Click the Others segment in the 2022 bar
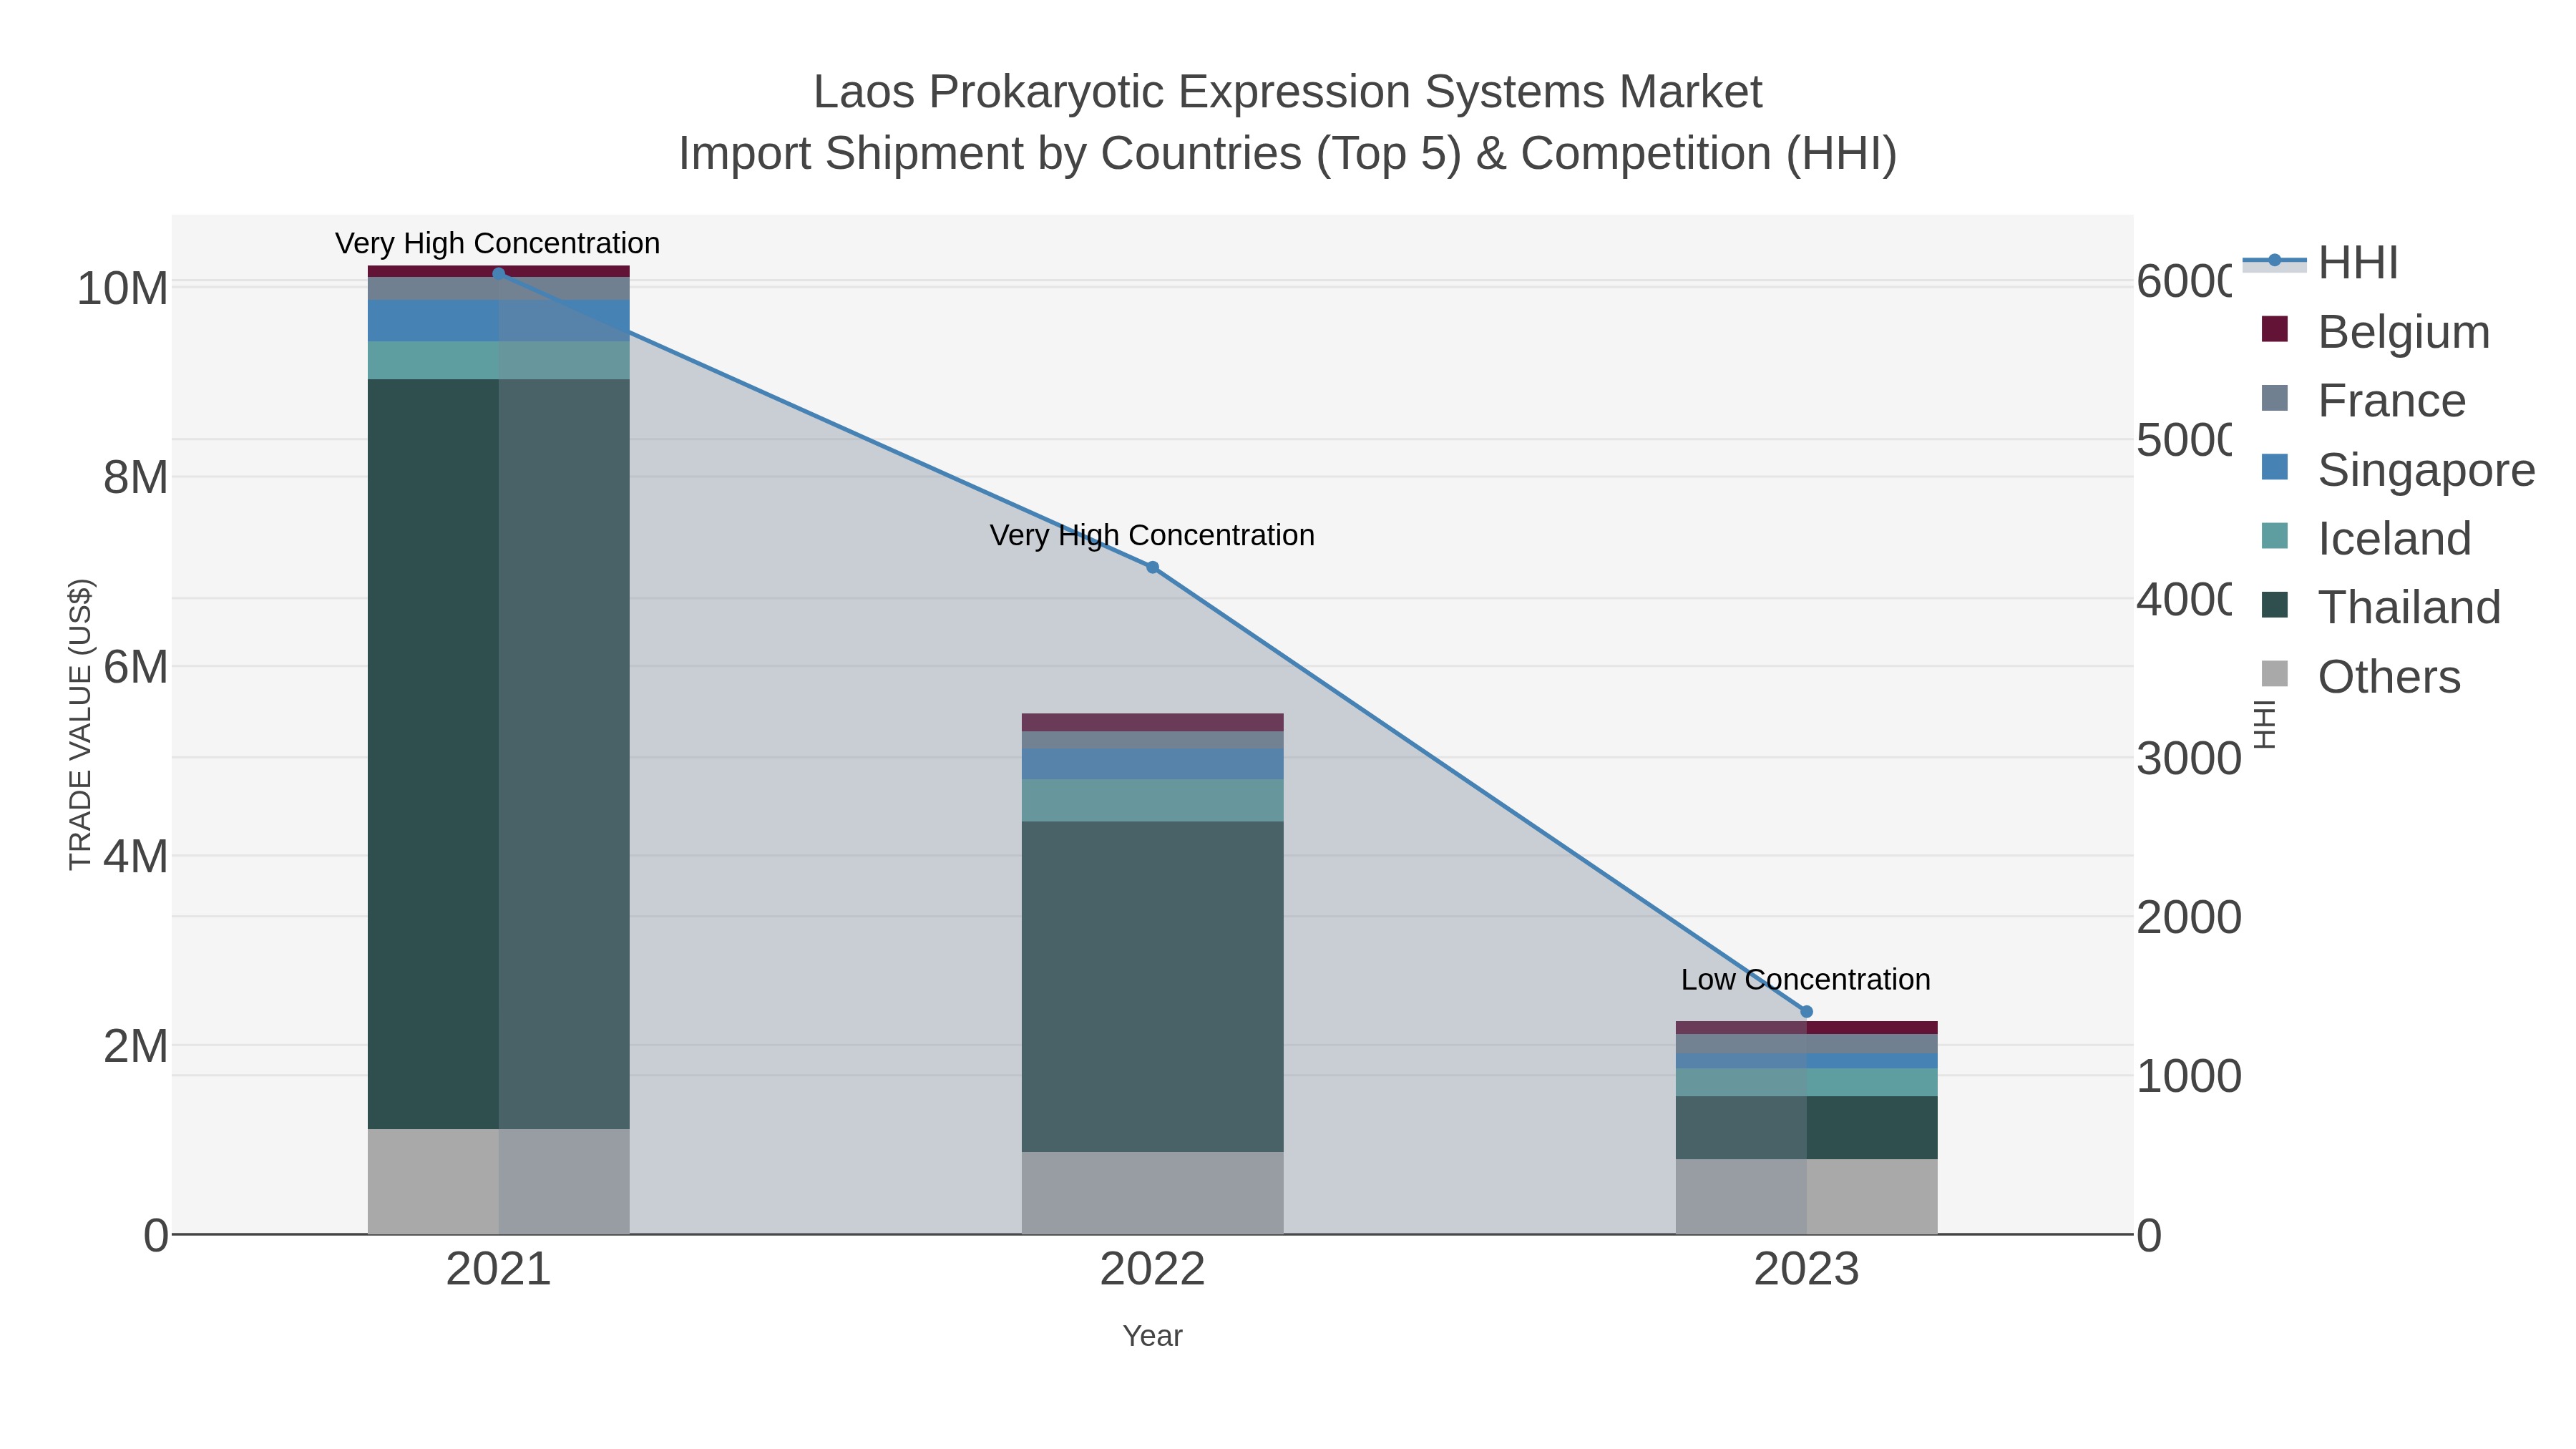 pyautogui.click(x=1152, y=1193)
